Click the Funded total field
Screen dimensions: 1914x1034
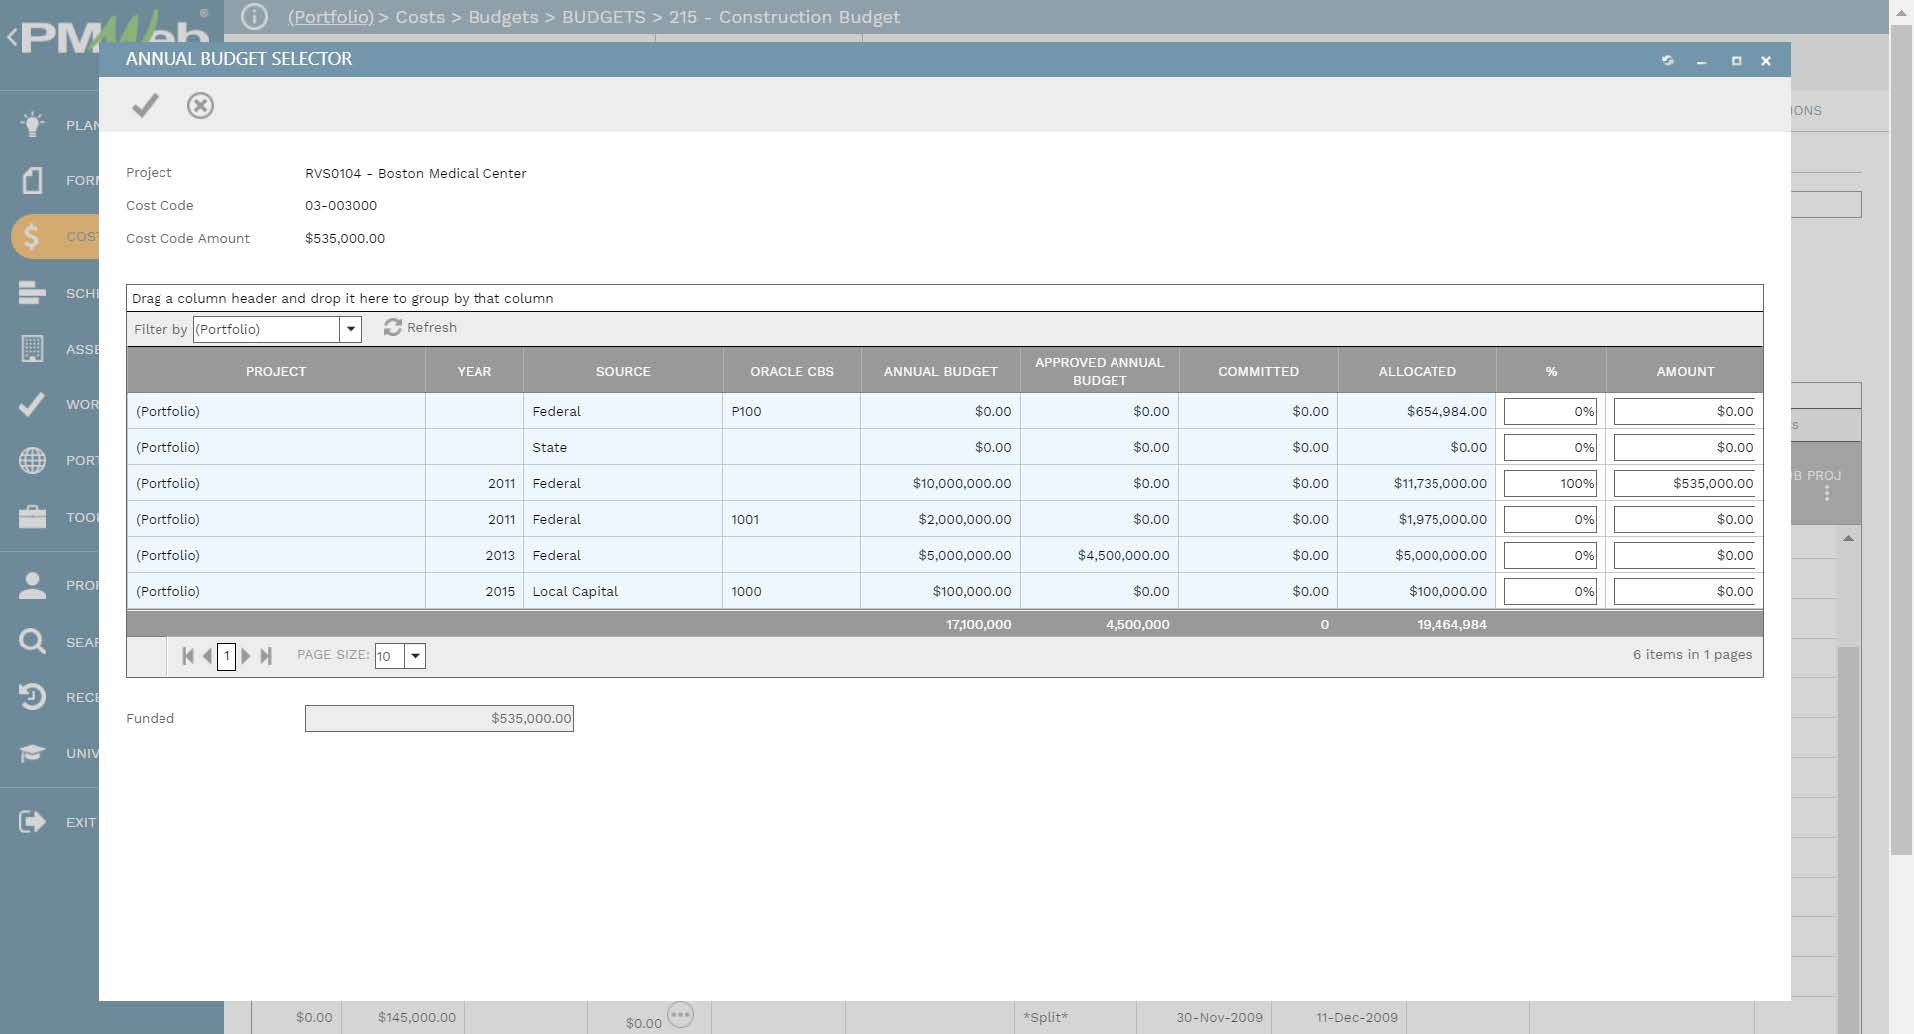(439, 718)
